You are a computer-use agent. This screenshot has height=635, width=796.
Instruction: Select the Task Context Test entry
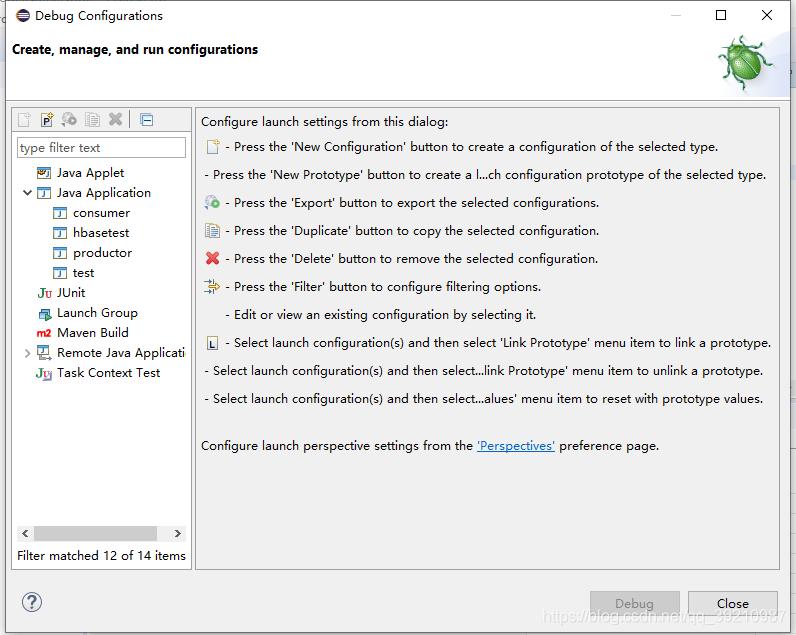(108, 373)
